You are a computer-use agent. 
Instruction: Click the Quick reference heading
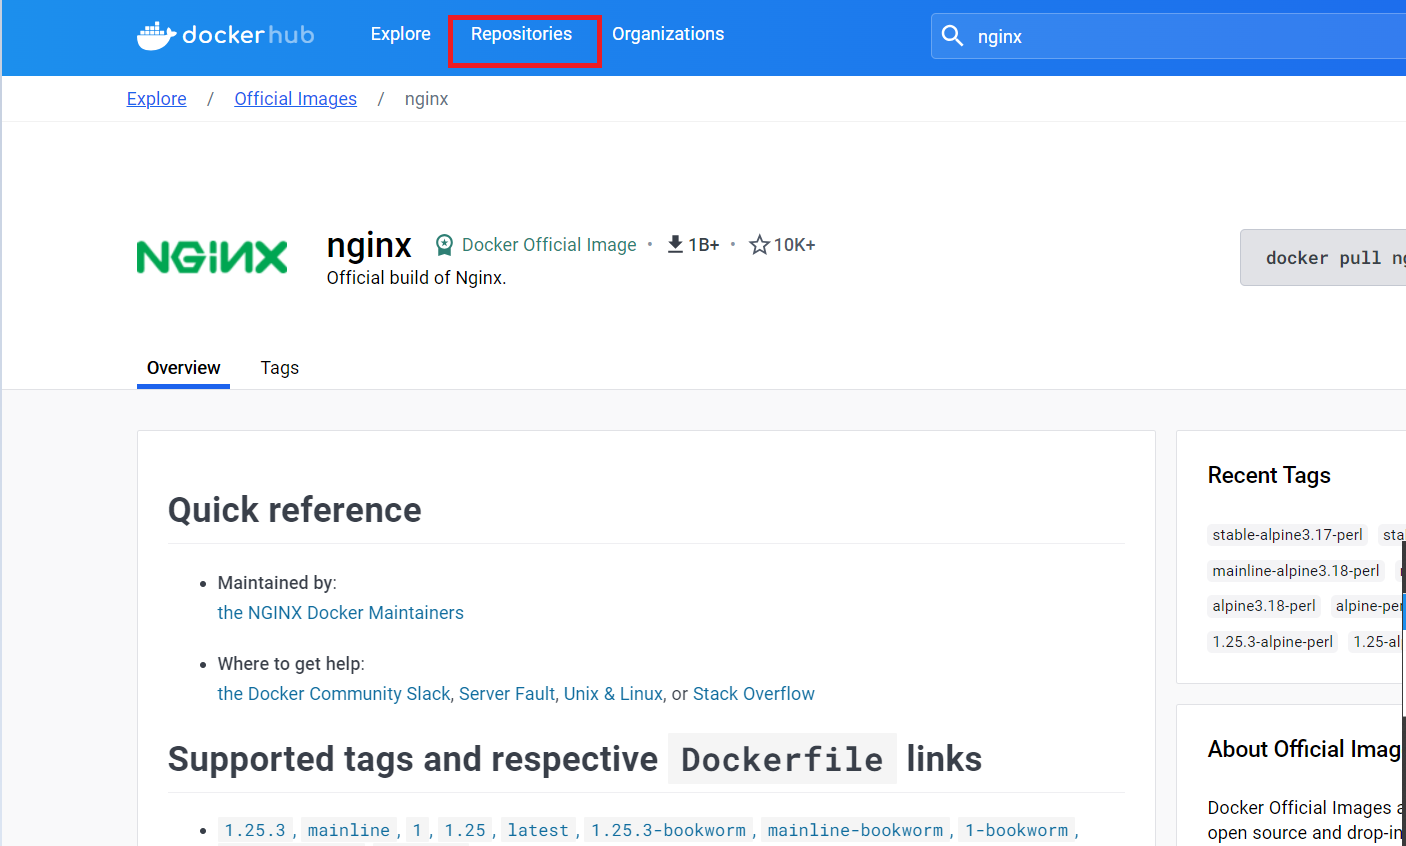coord(295,510)
